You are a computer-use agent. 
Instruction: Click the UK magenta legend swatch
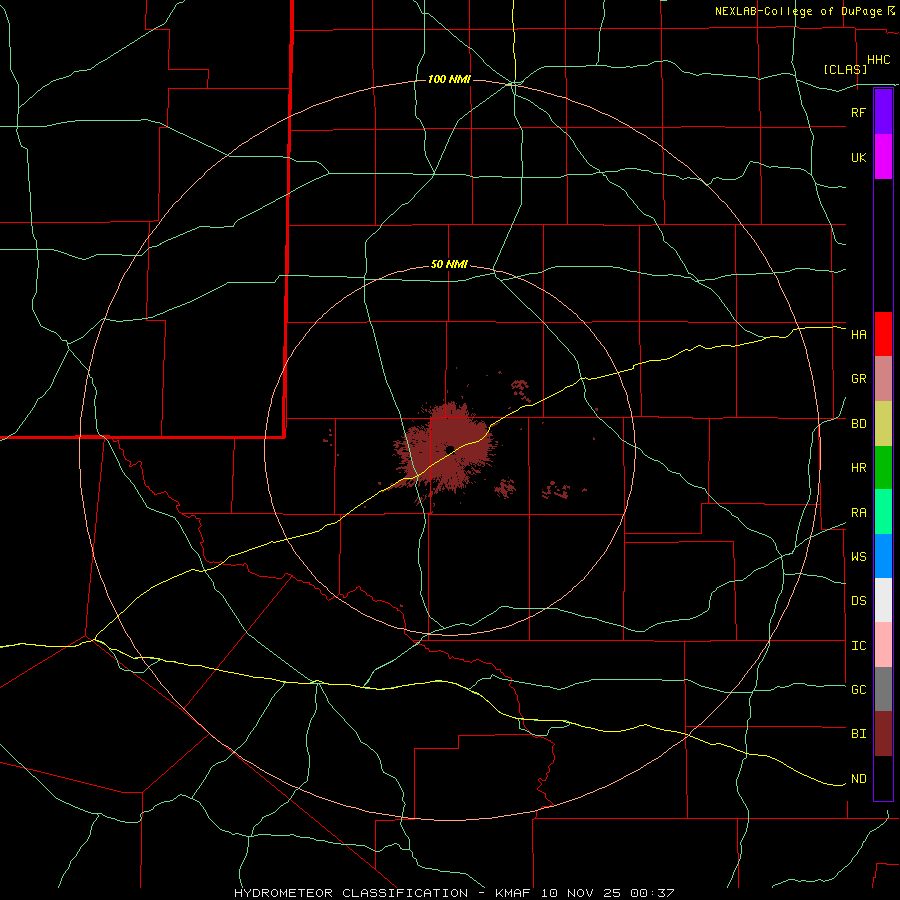coord(883,157)
